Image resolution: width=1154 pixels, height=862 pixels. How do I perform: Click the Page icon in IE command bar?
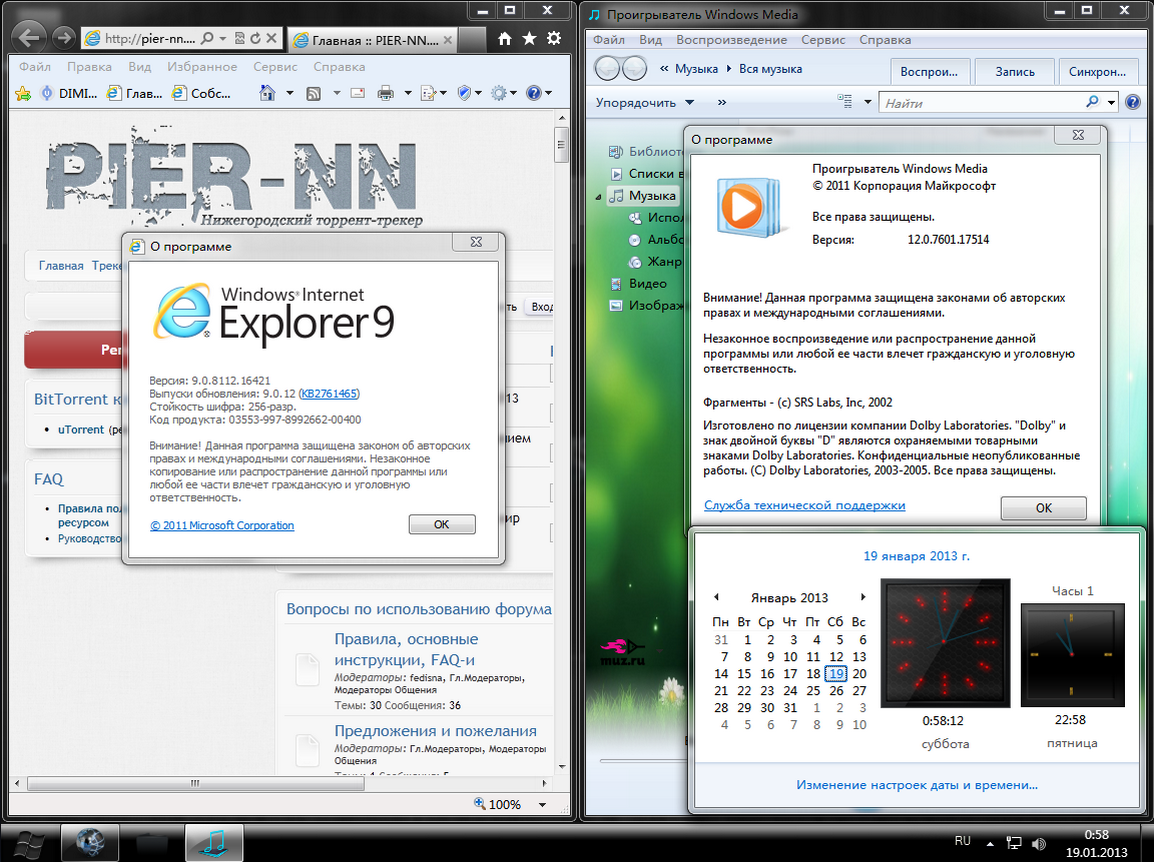tap(428, 93)
